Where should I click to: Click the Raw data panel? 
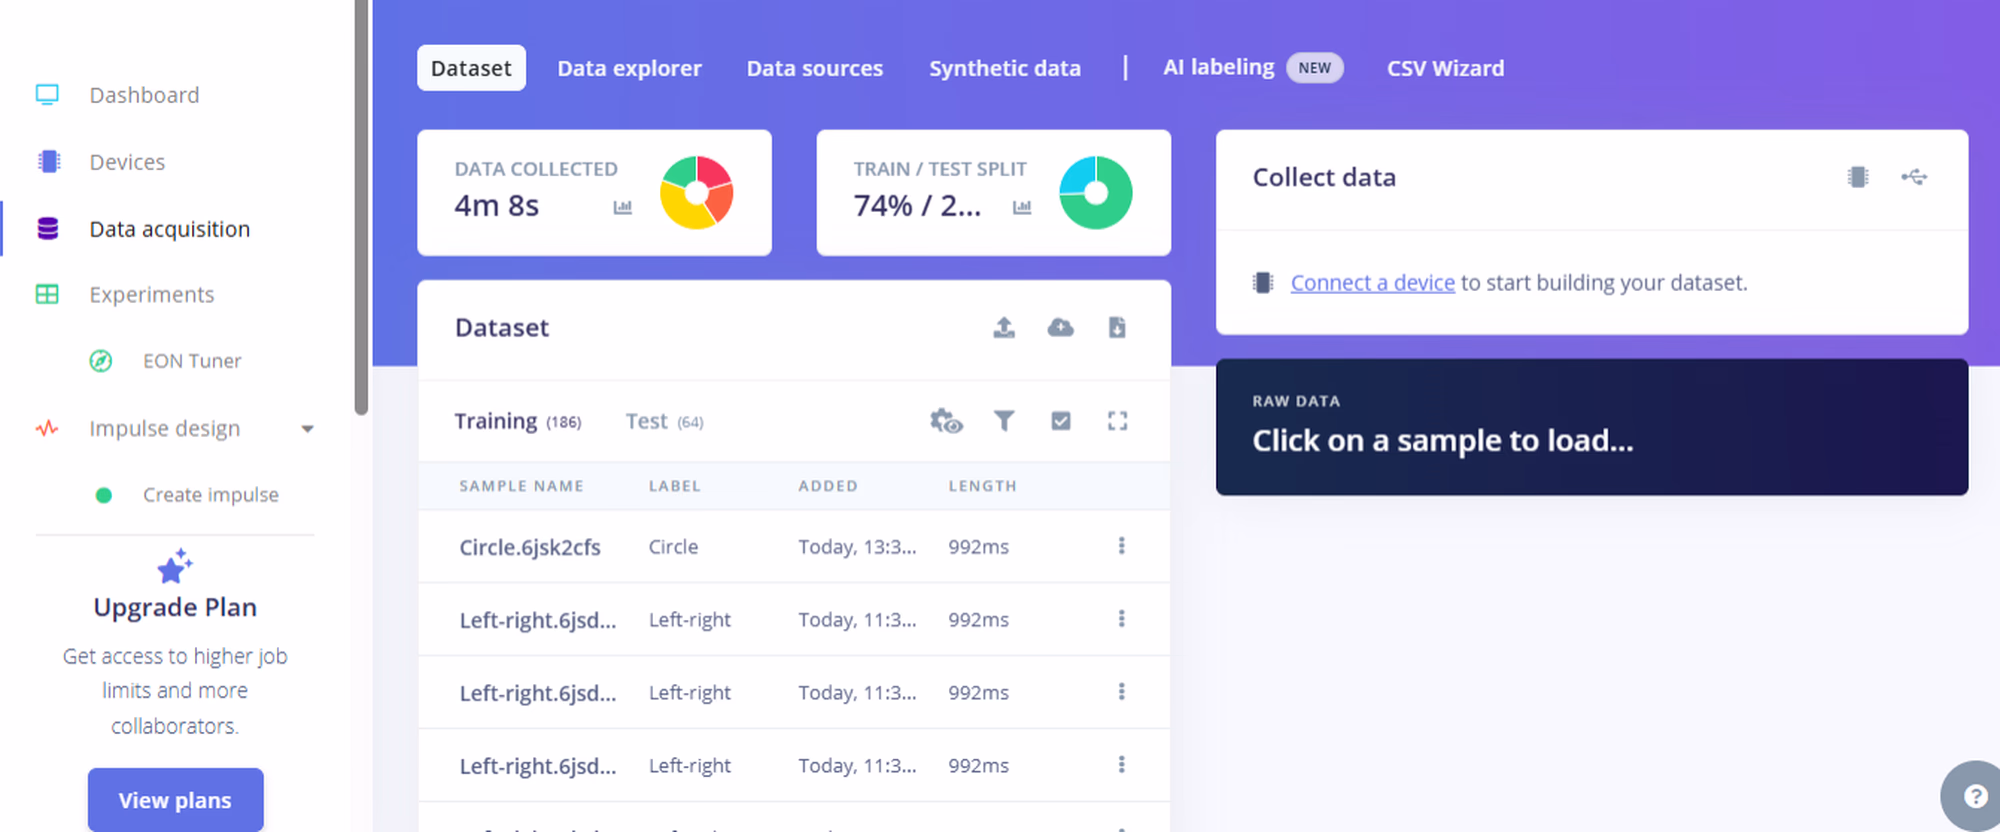1592,427
